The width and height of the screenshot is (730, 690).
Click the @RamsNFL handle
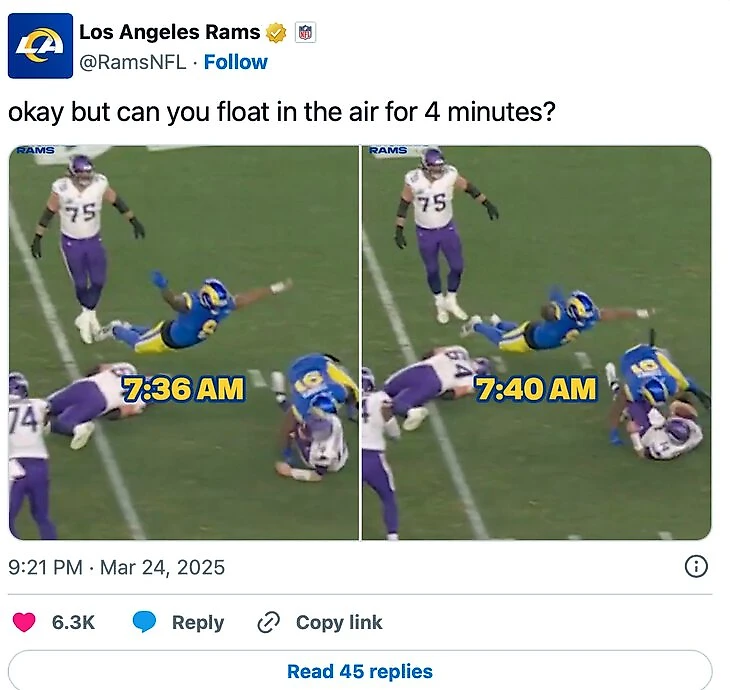pyautogui.click(x=132, y=62)
